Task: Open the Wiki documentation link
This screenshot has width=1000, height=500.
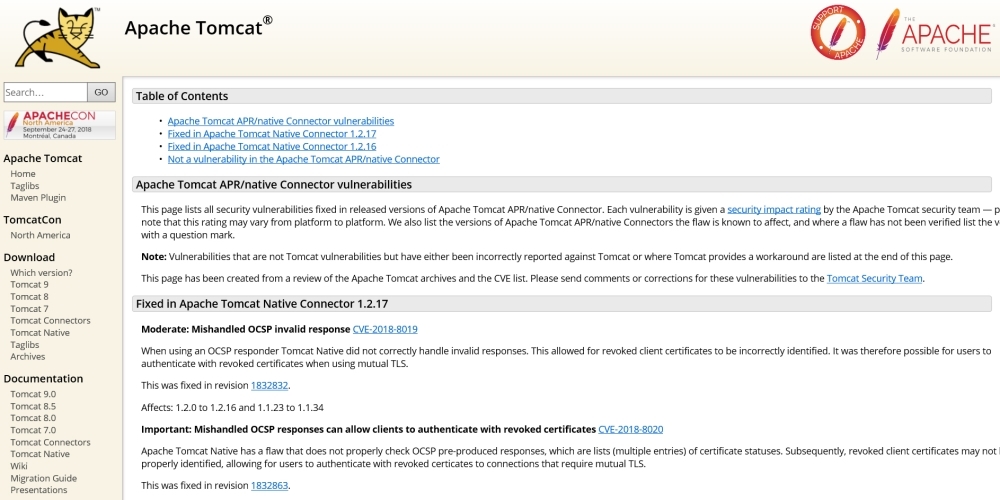Action: pos(19,466)
